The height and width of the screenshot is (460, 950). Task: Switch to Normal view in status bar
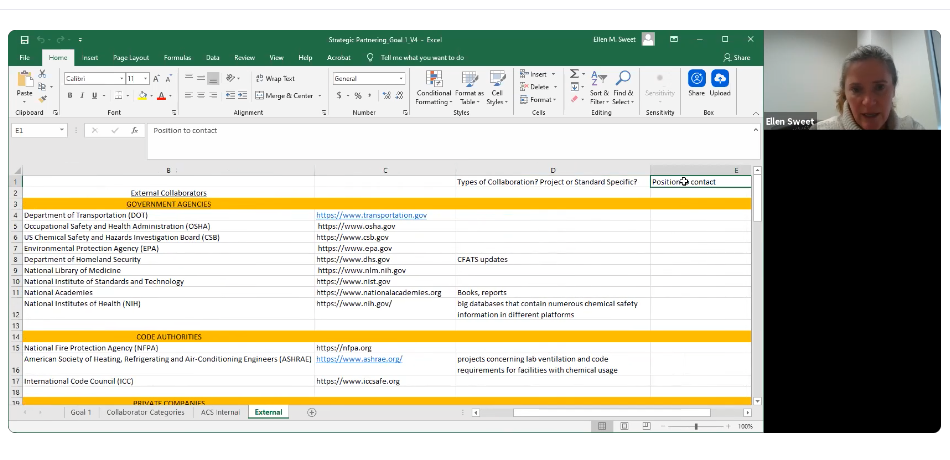(x=602, y=427)
